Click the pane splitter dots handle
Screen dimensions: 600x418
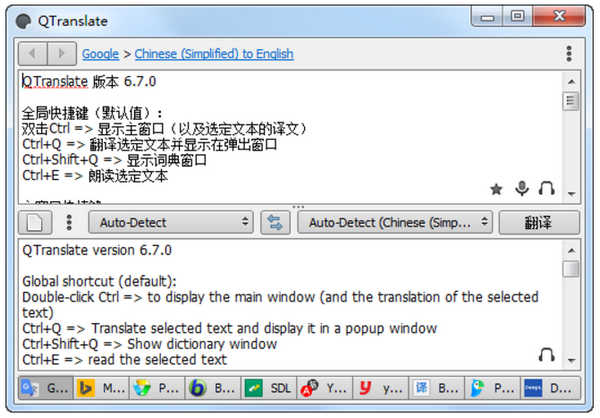[x=298, y=207]
